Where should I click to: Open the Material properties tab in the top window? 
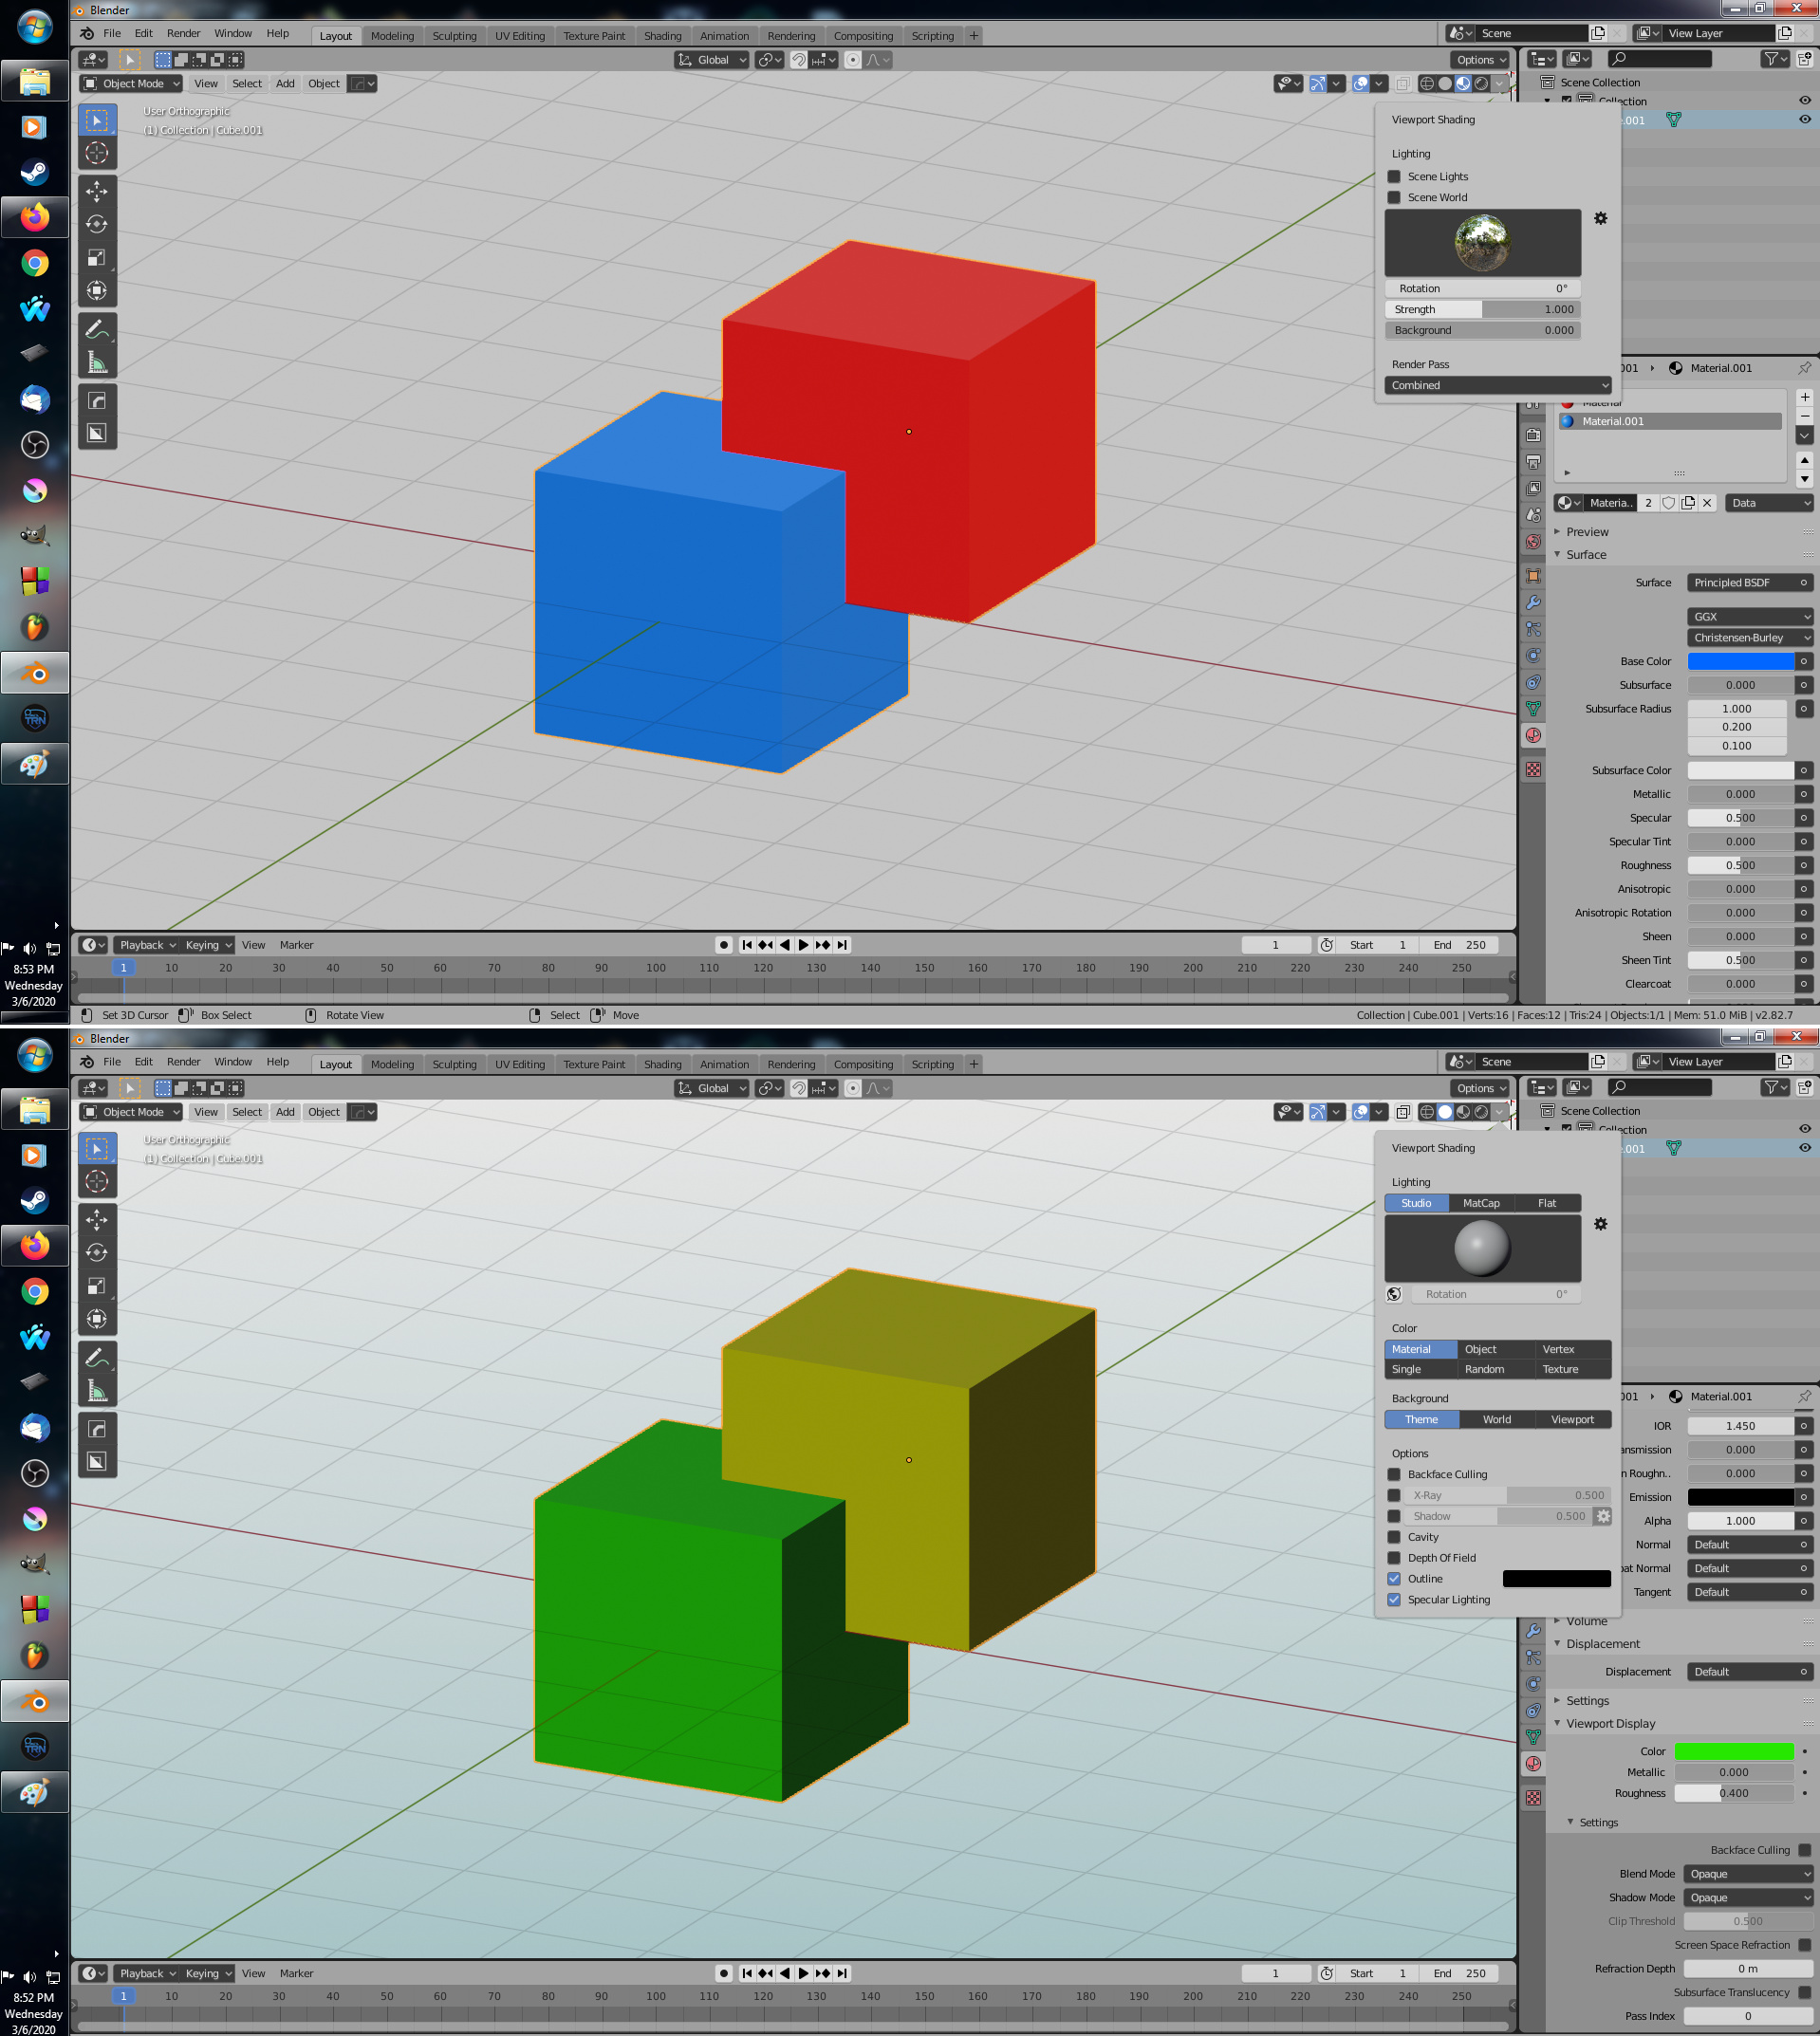(x=1533, y=735)
